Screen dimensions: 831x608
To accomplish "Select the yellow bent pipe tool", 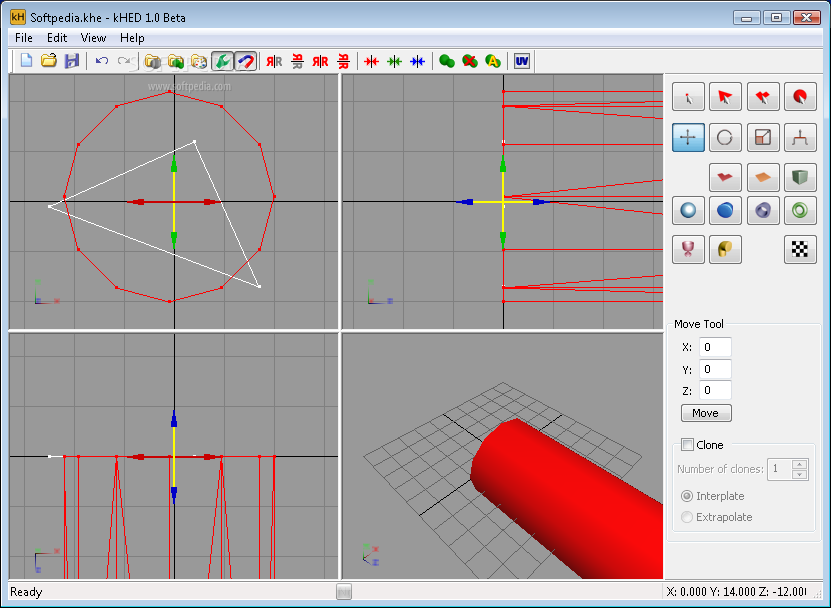I will pyautogui.click(x=725, y=249).
